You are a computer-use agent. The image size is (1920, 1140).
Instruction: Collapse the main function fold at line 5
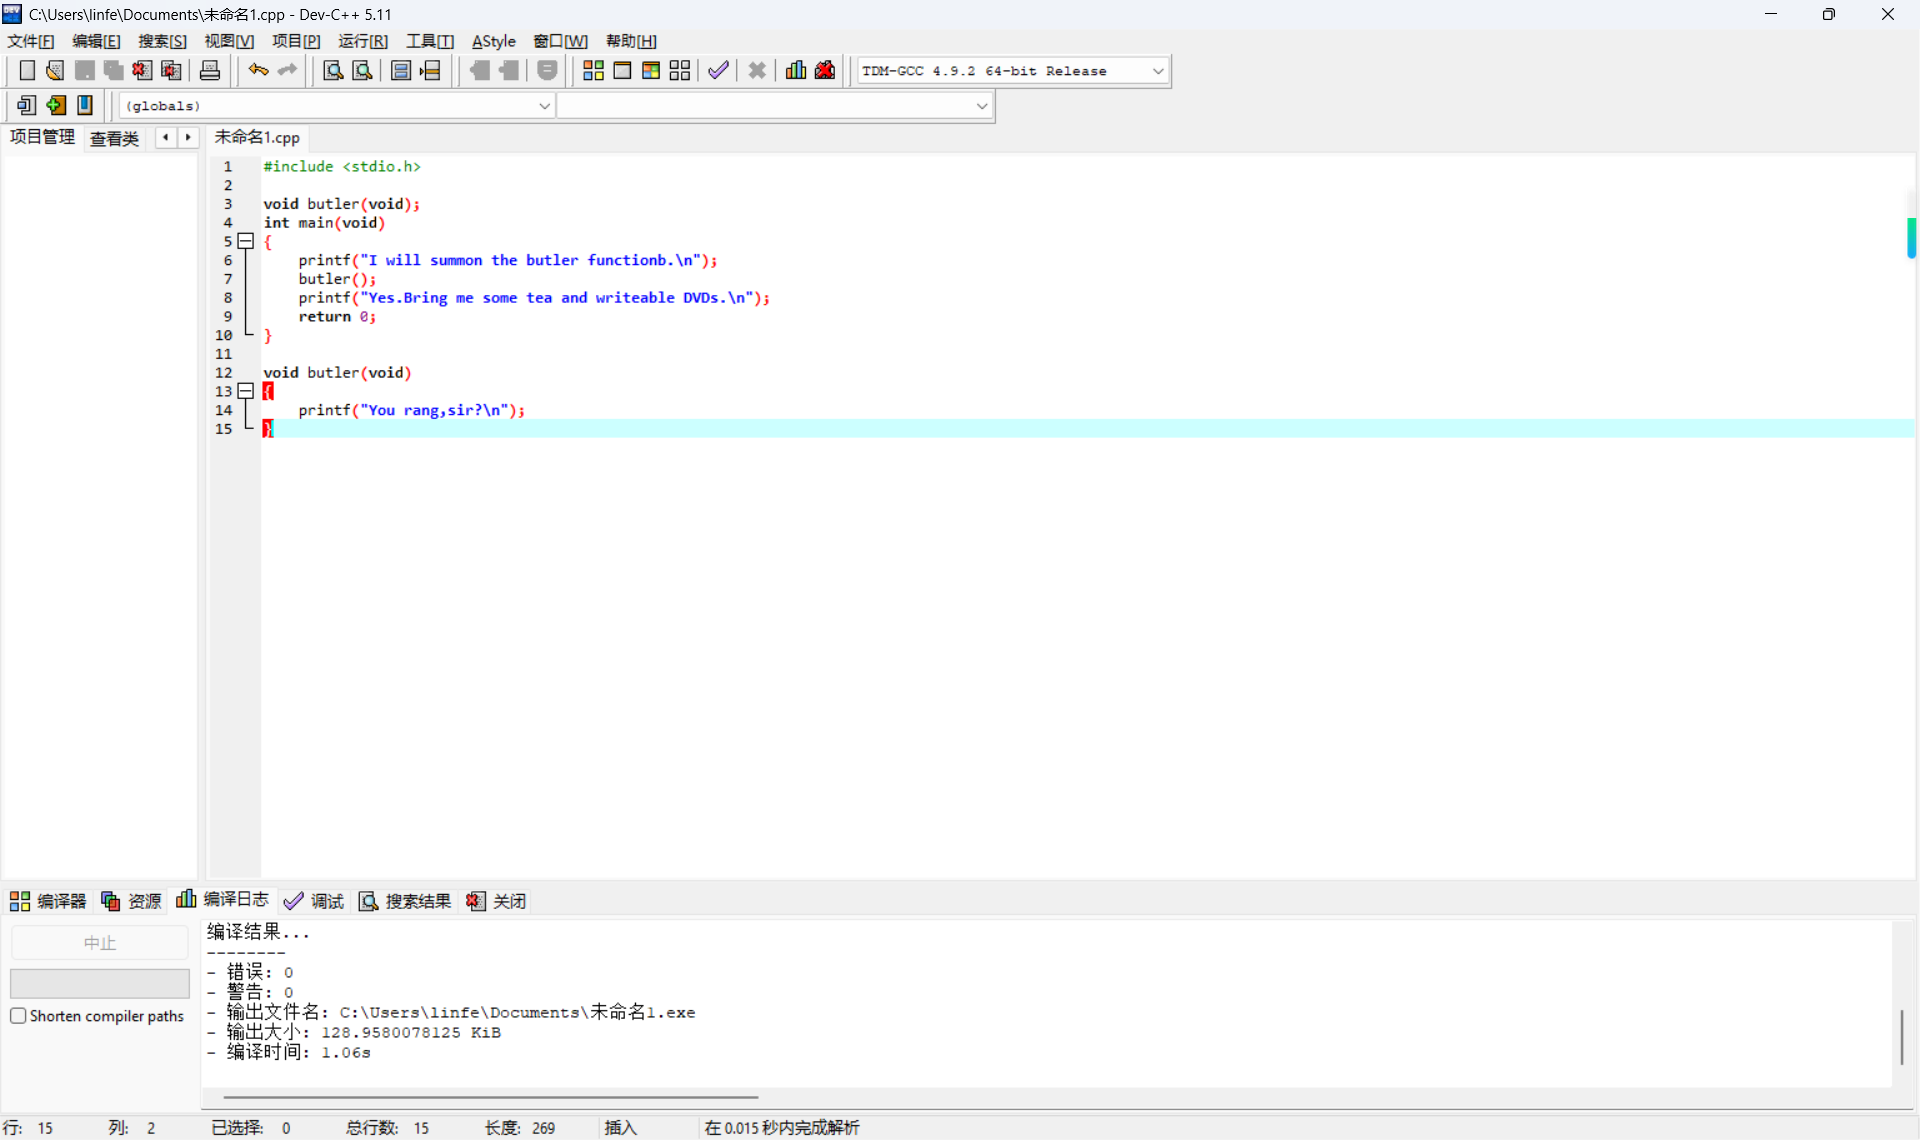pos(245,241)
